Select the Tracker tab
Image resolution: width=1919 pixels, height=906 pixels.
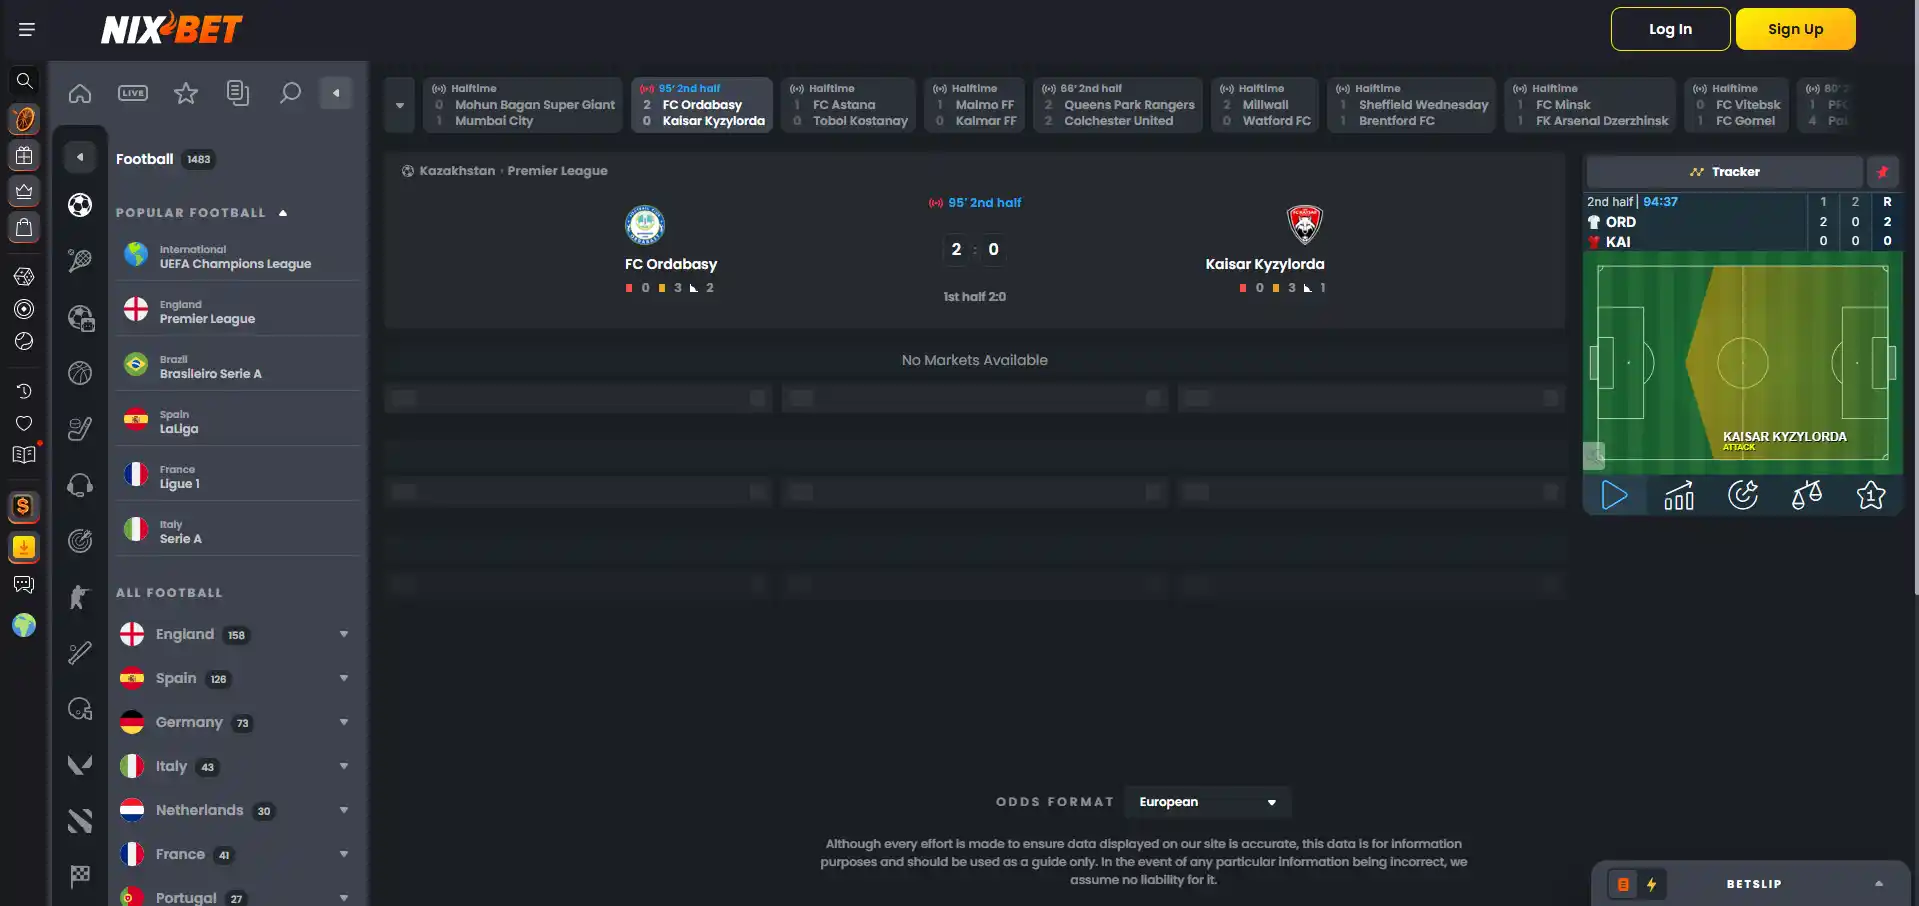pos(1725,172)
